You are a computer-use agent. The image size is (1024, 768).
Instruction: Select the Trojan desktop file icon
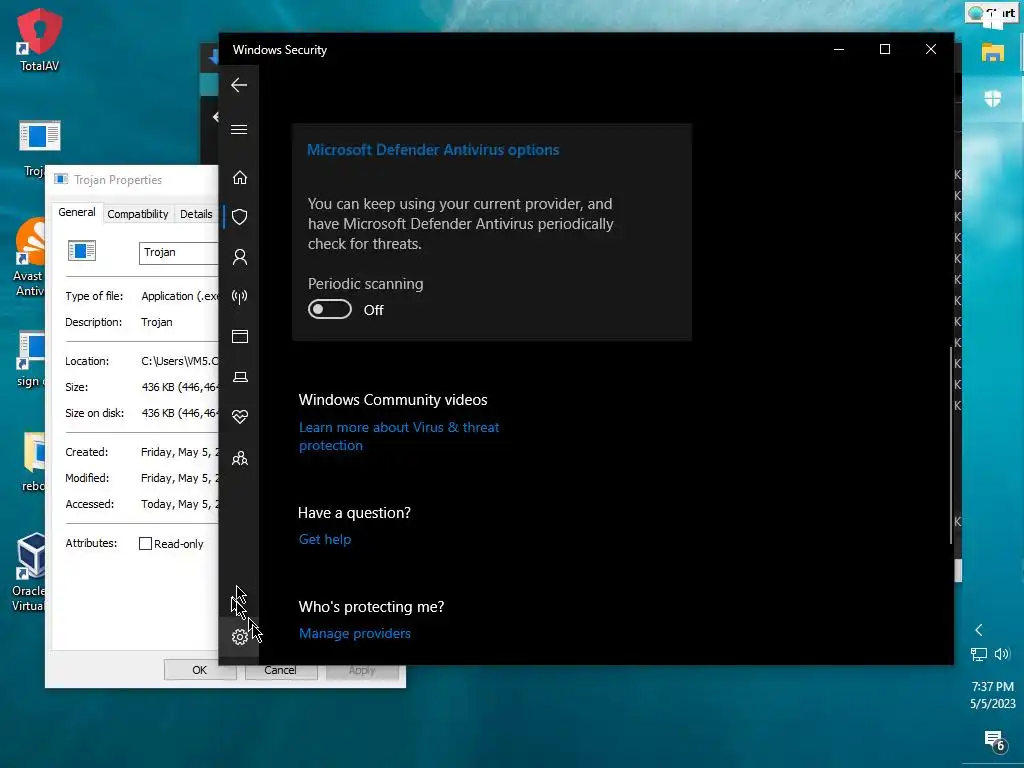click(39, 136)
